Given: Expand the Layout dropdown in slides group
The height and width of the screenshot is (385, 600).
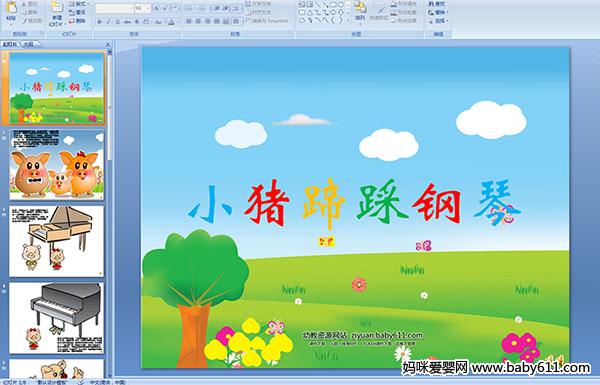Looking at the screenshot, I should click(78, 4).
